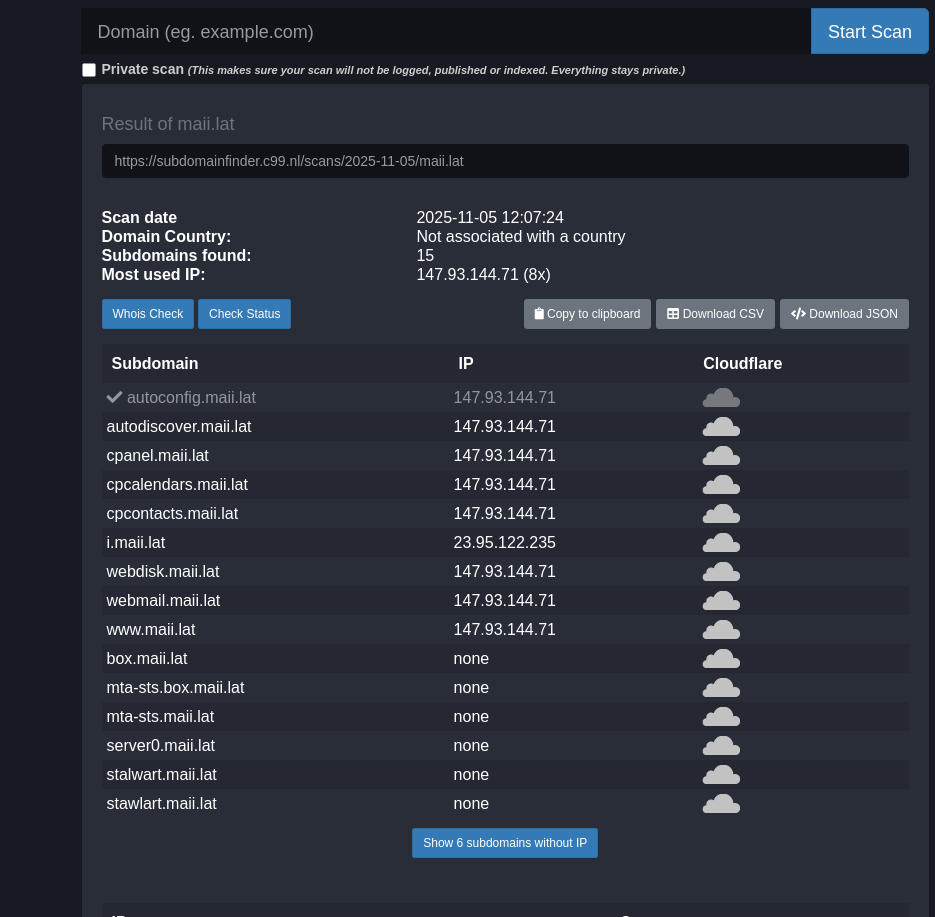Click the Cloudflare cloud icon for cpanel.maii.lat
The height and width of the screenshot is (917, 935).
pos(721,455)
